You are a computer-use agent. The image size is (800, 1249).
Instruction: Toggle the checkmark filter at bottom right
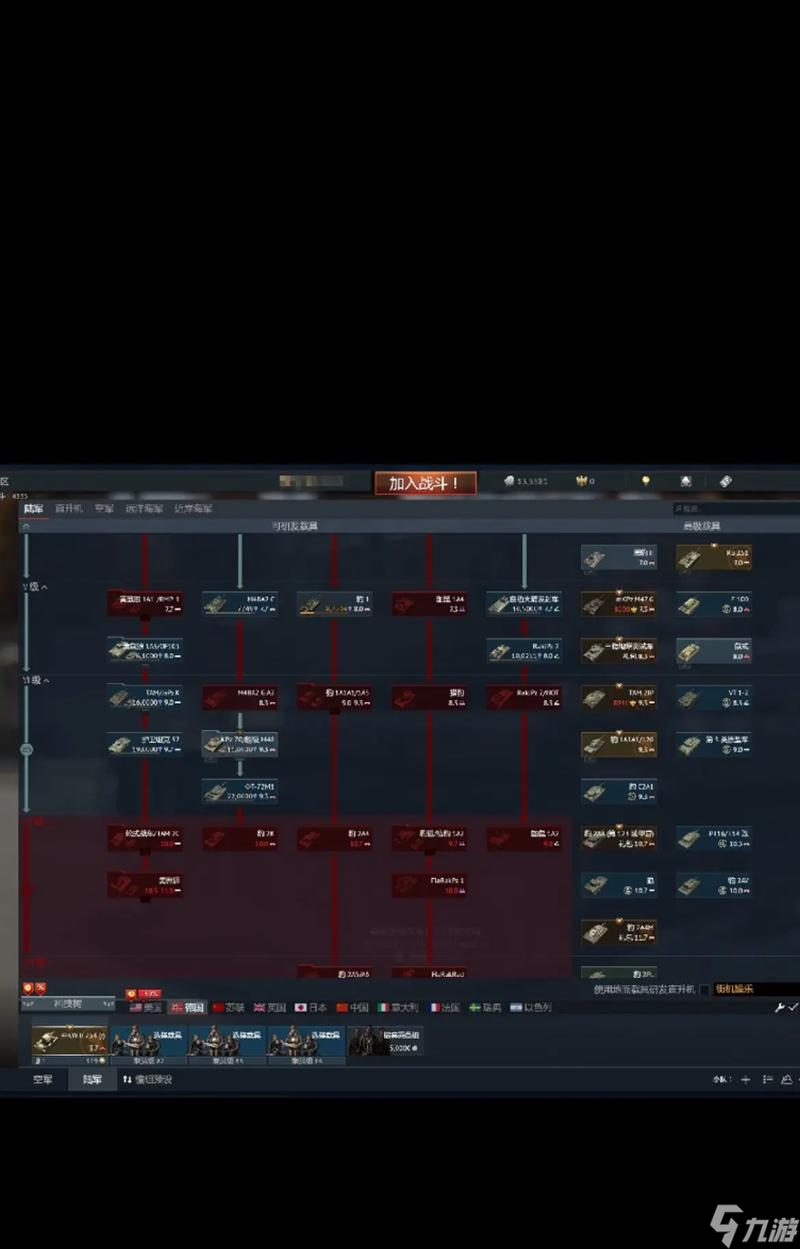pyautogui.click(x=793, y=1008)
